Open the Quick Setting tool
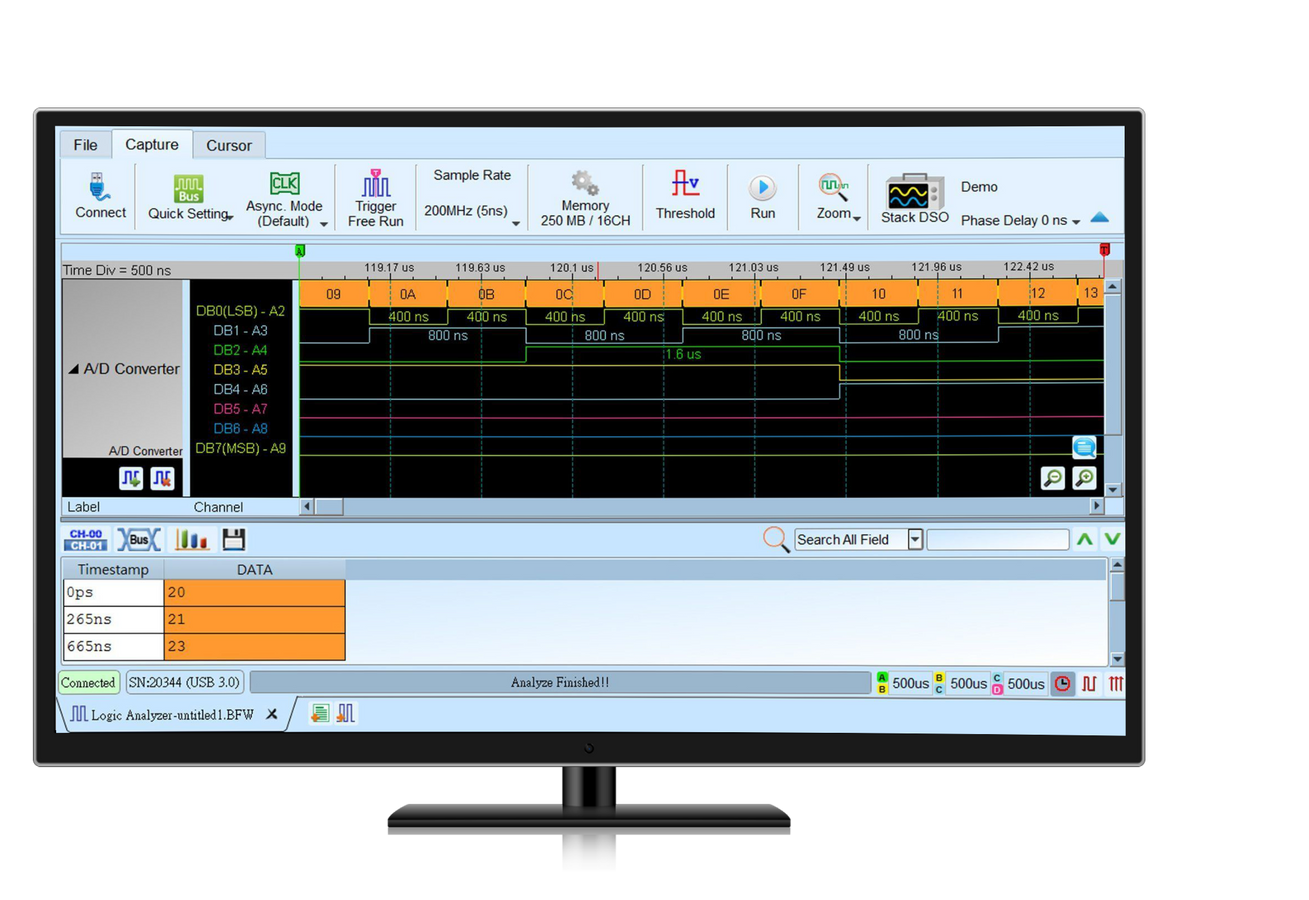1309x900 pixels. click(189, 197)
